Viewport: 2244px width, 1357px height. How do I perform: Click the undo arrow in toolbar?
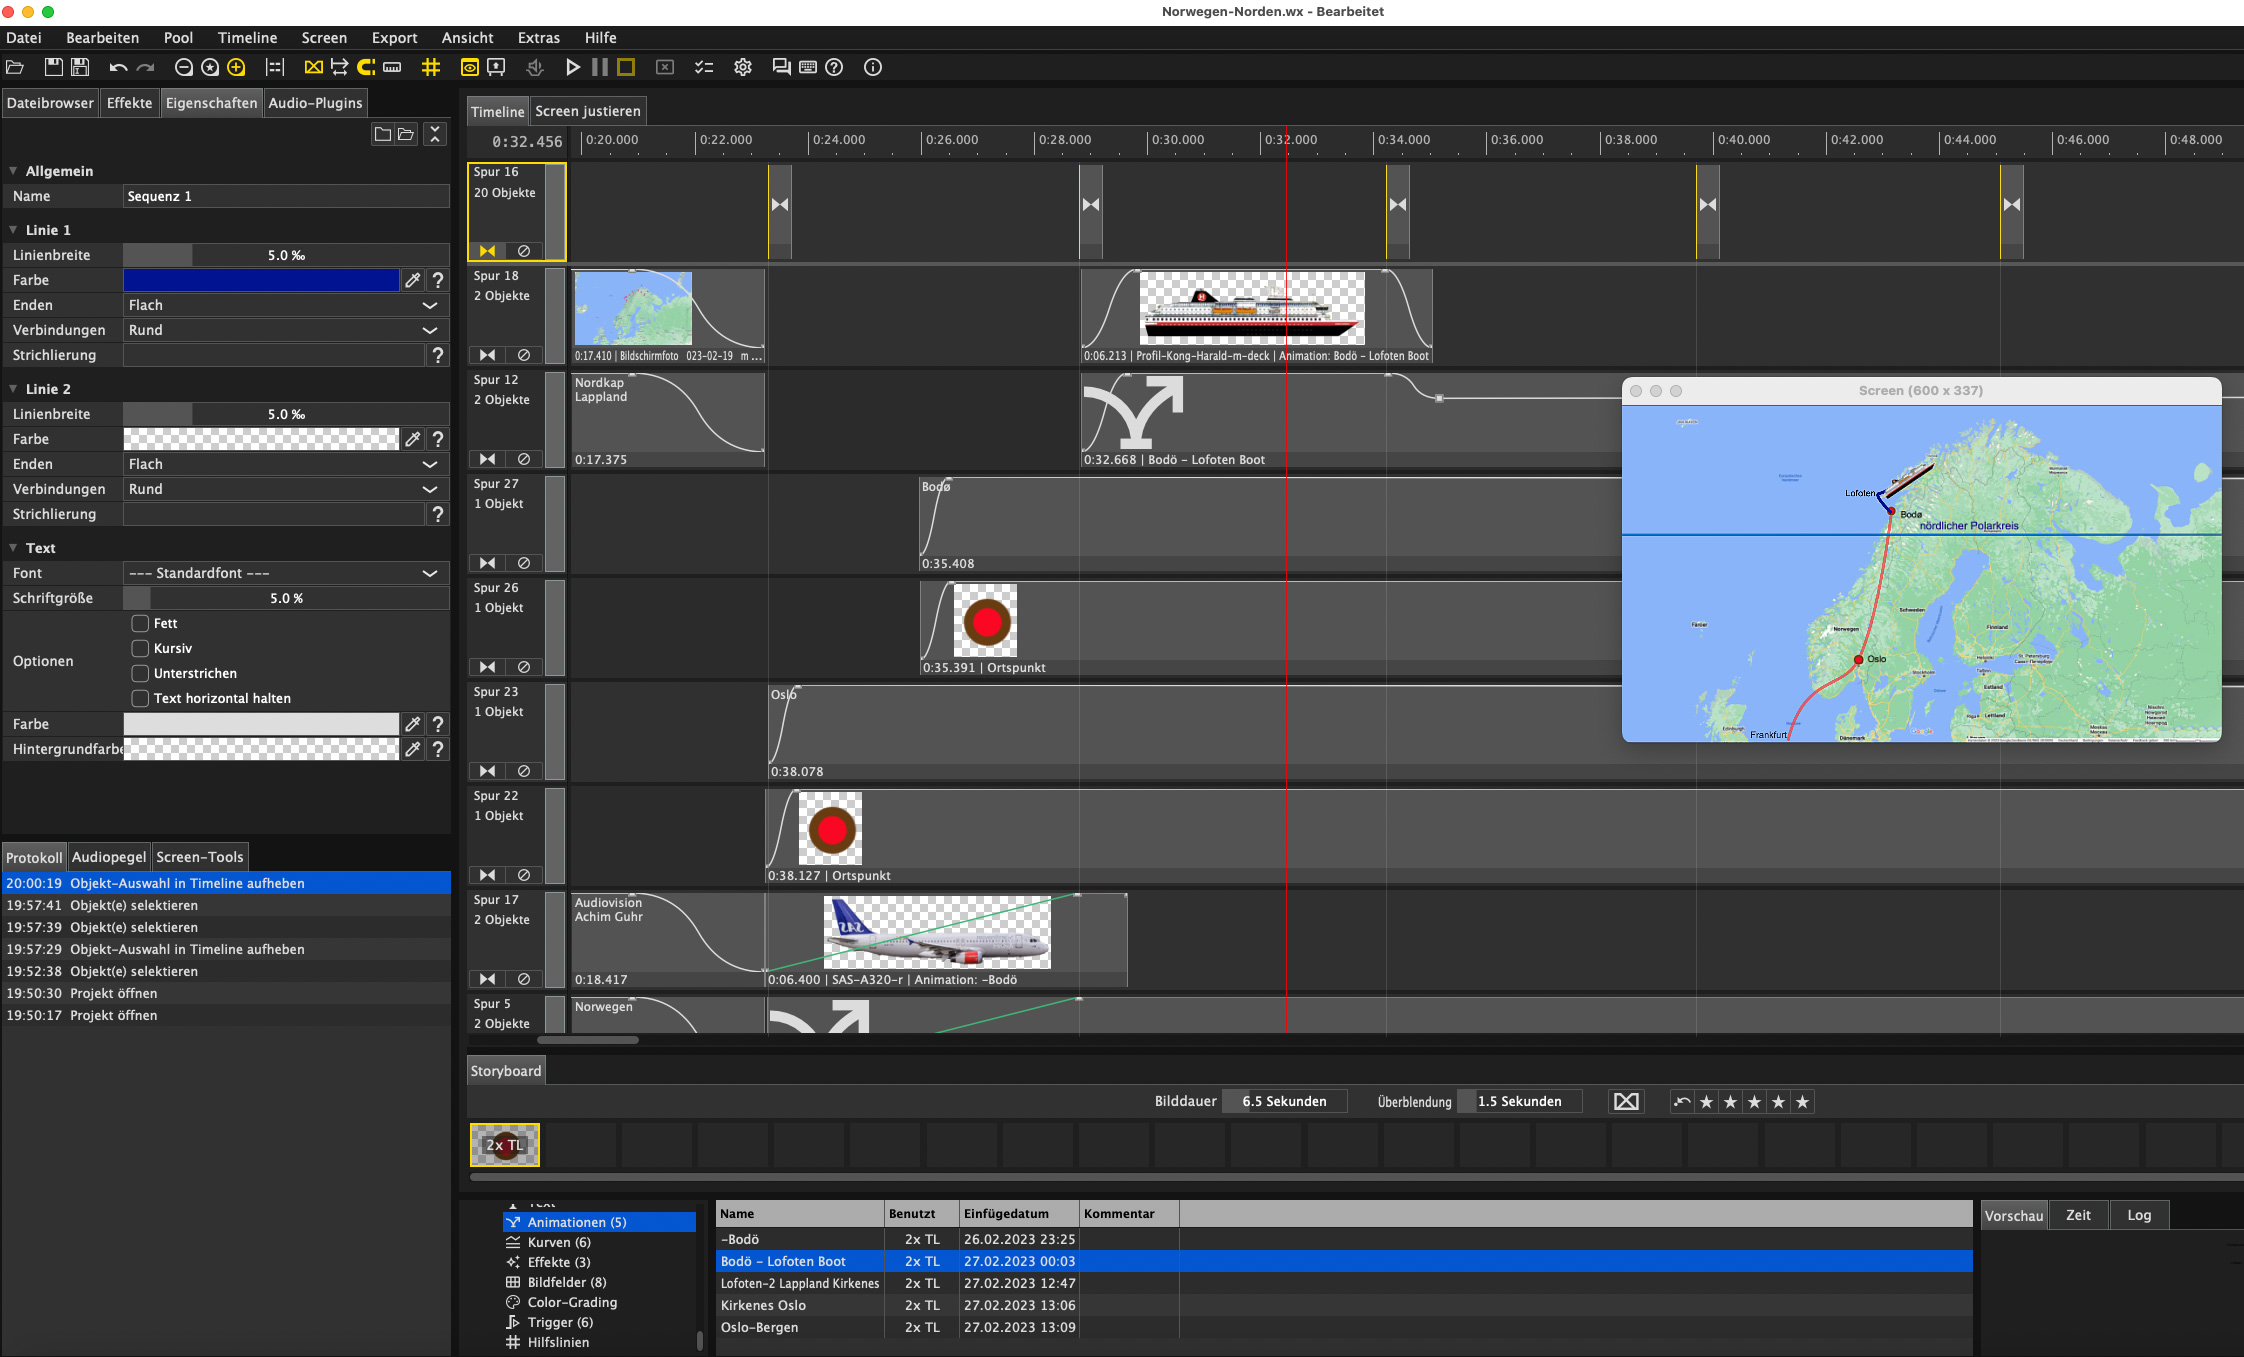point(118,67)
